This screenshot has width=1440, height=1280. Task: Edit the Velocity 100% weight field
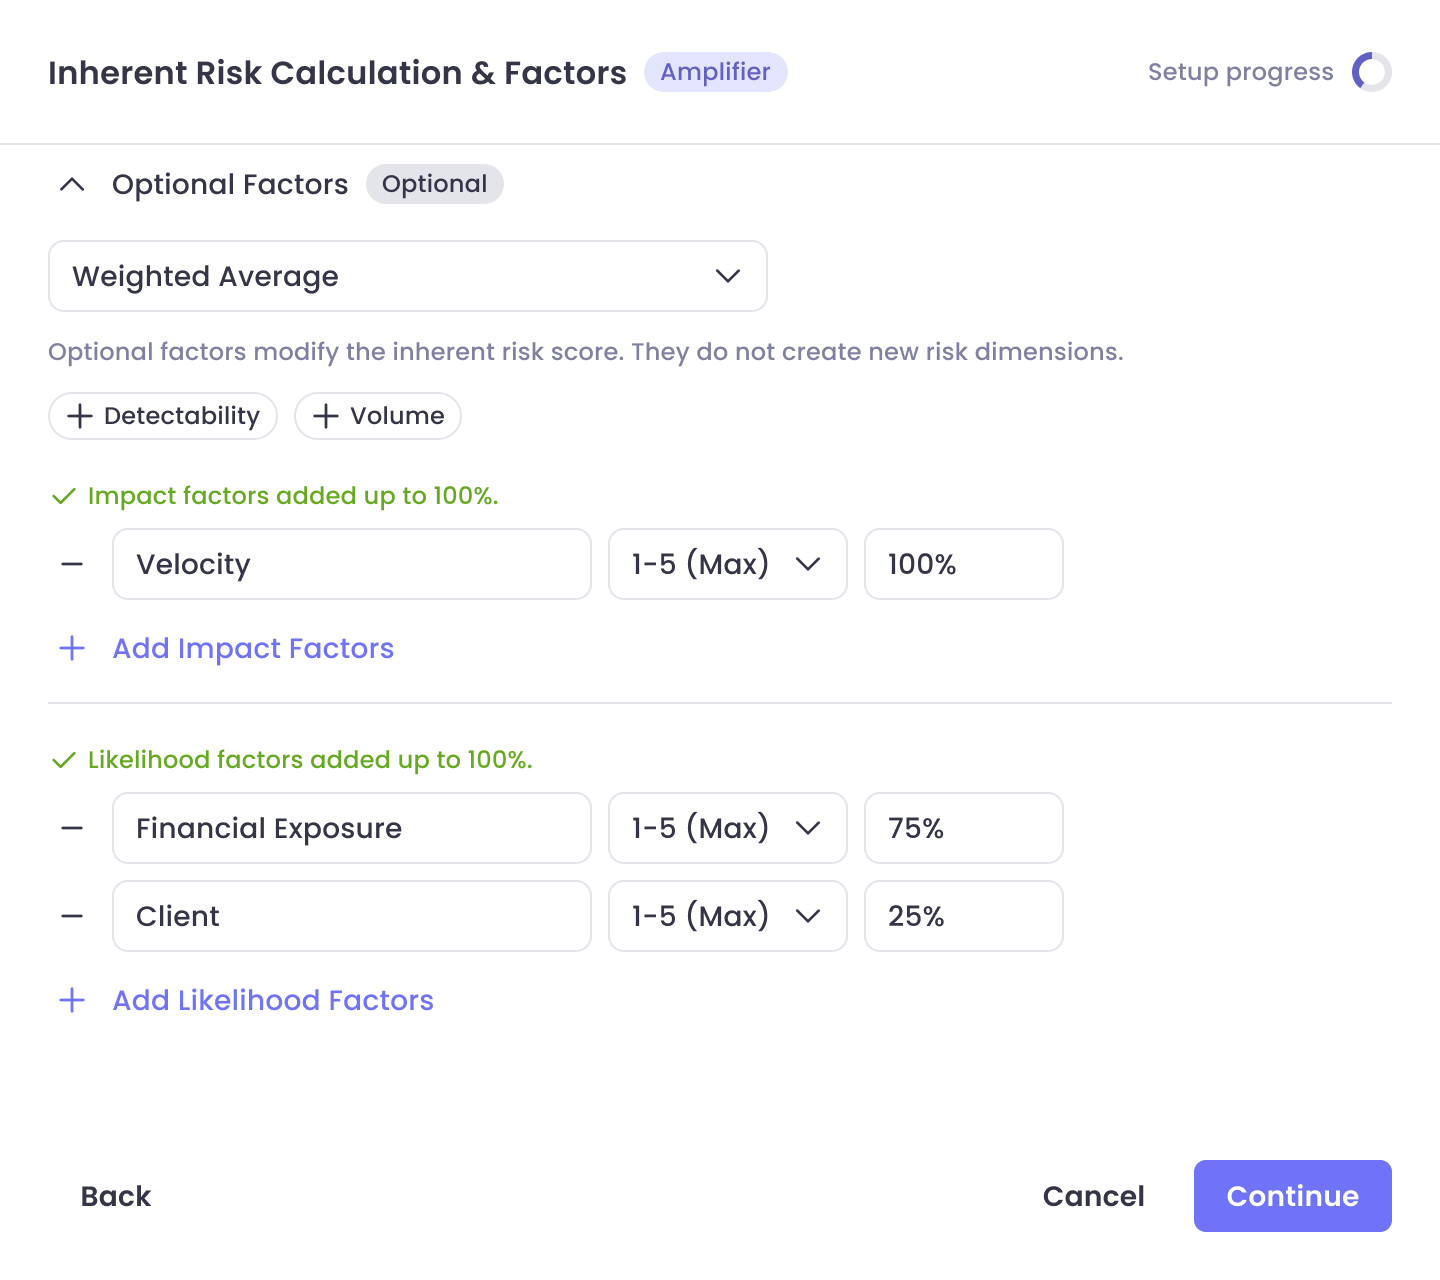964,564
